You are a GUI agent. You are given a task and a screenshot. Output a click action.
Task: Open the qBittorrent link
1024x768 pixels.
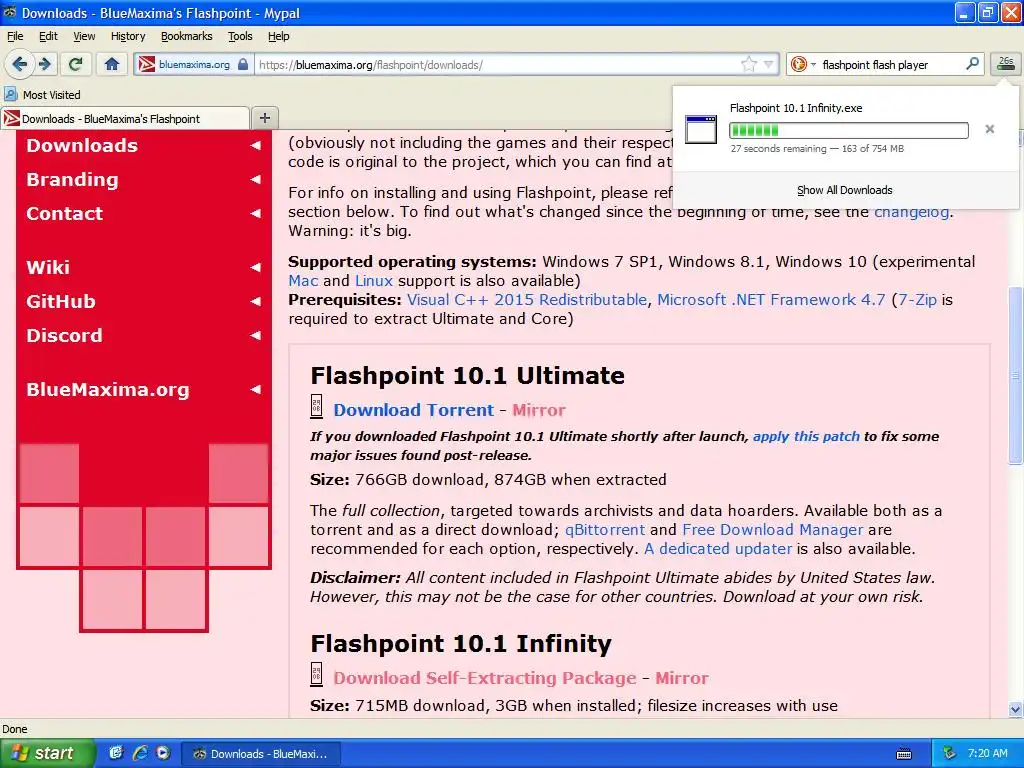605,530
